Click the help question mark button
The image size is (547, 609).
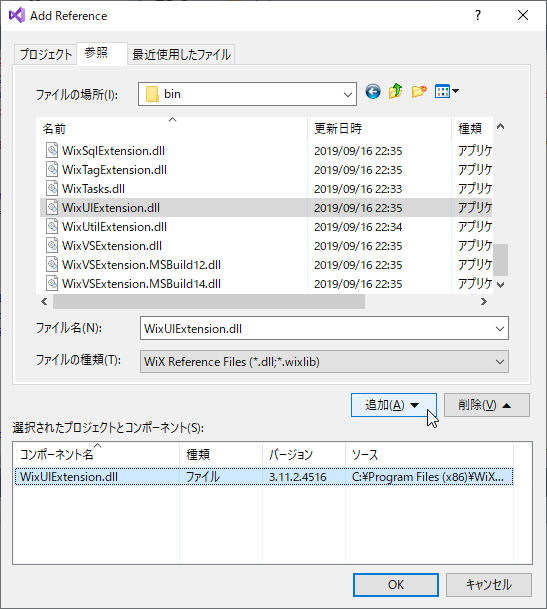pyautogui.click(x=478, y=16)
